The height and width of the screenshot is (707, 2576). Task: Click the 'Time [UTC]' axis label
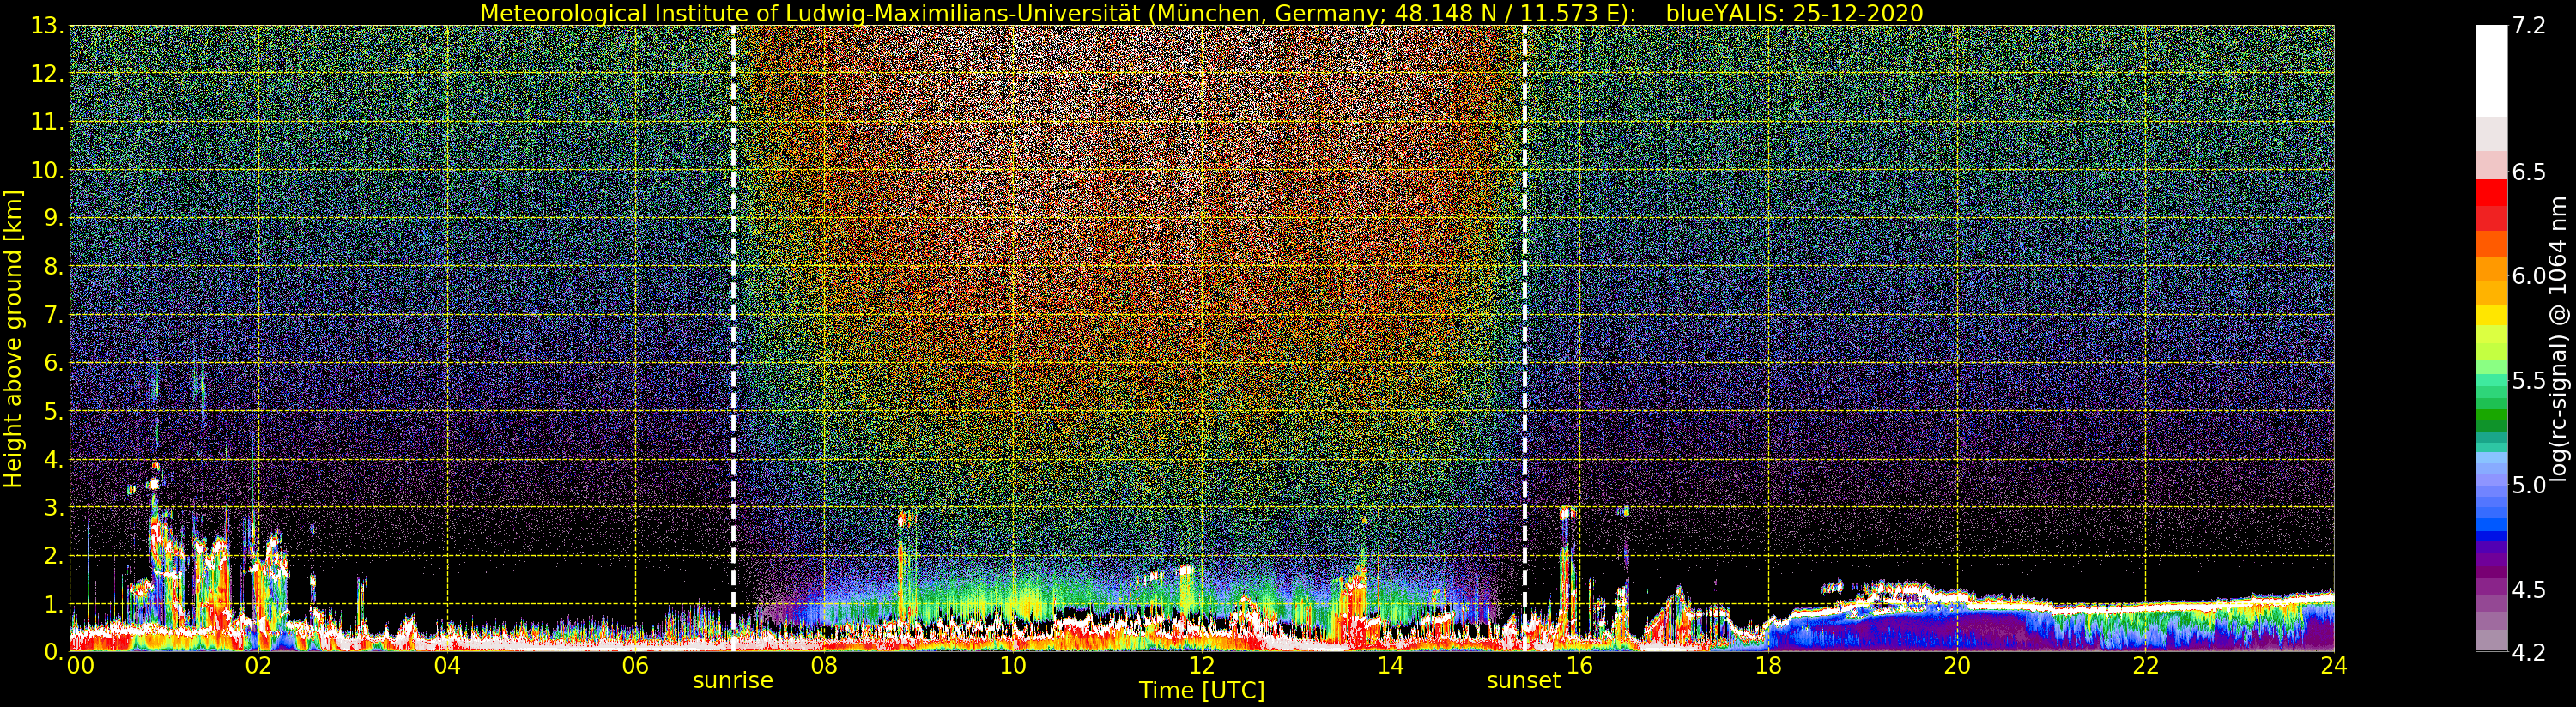[1201, 691]
